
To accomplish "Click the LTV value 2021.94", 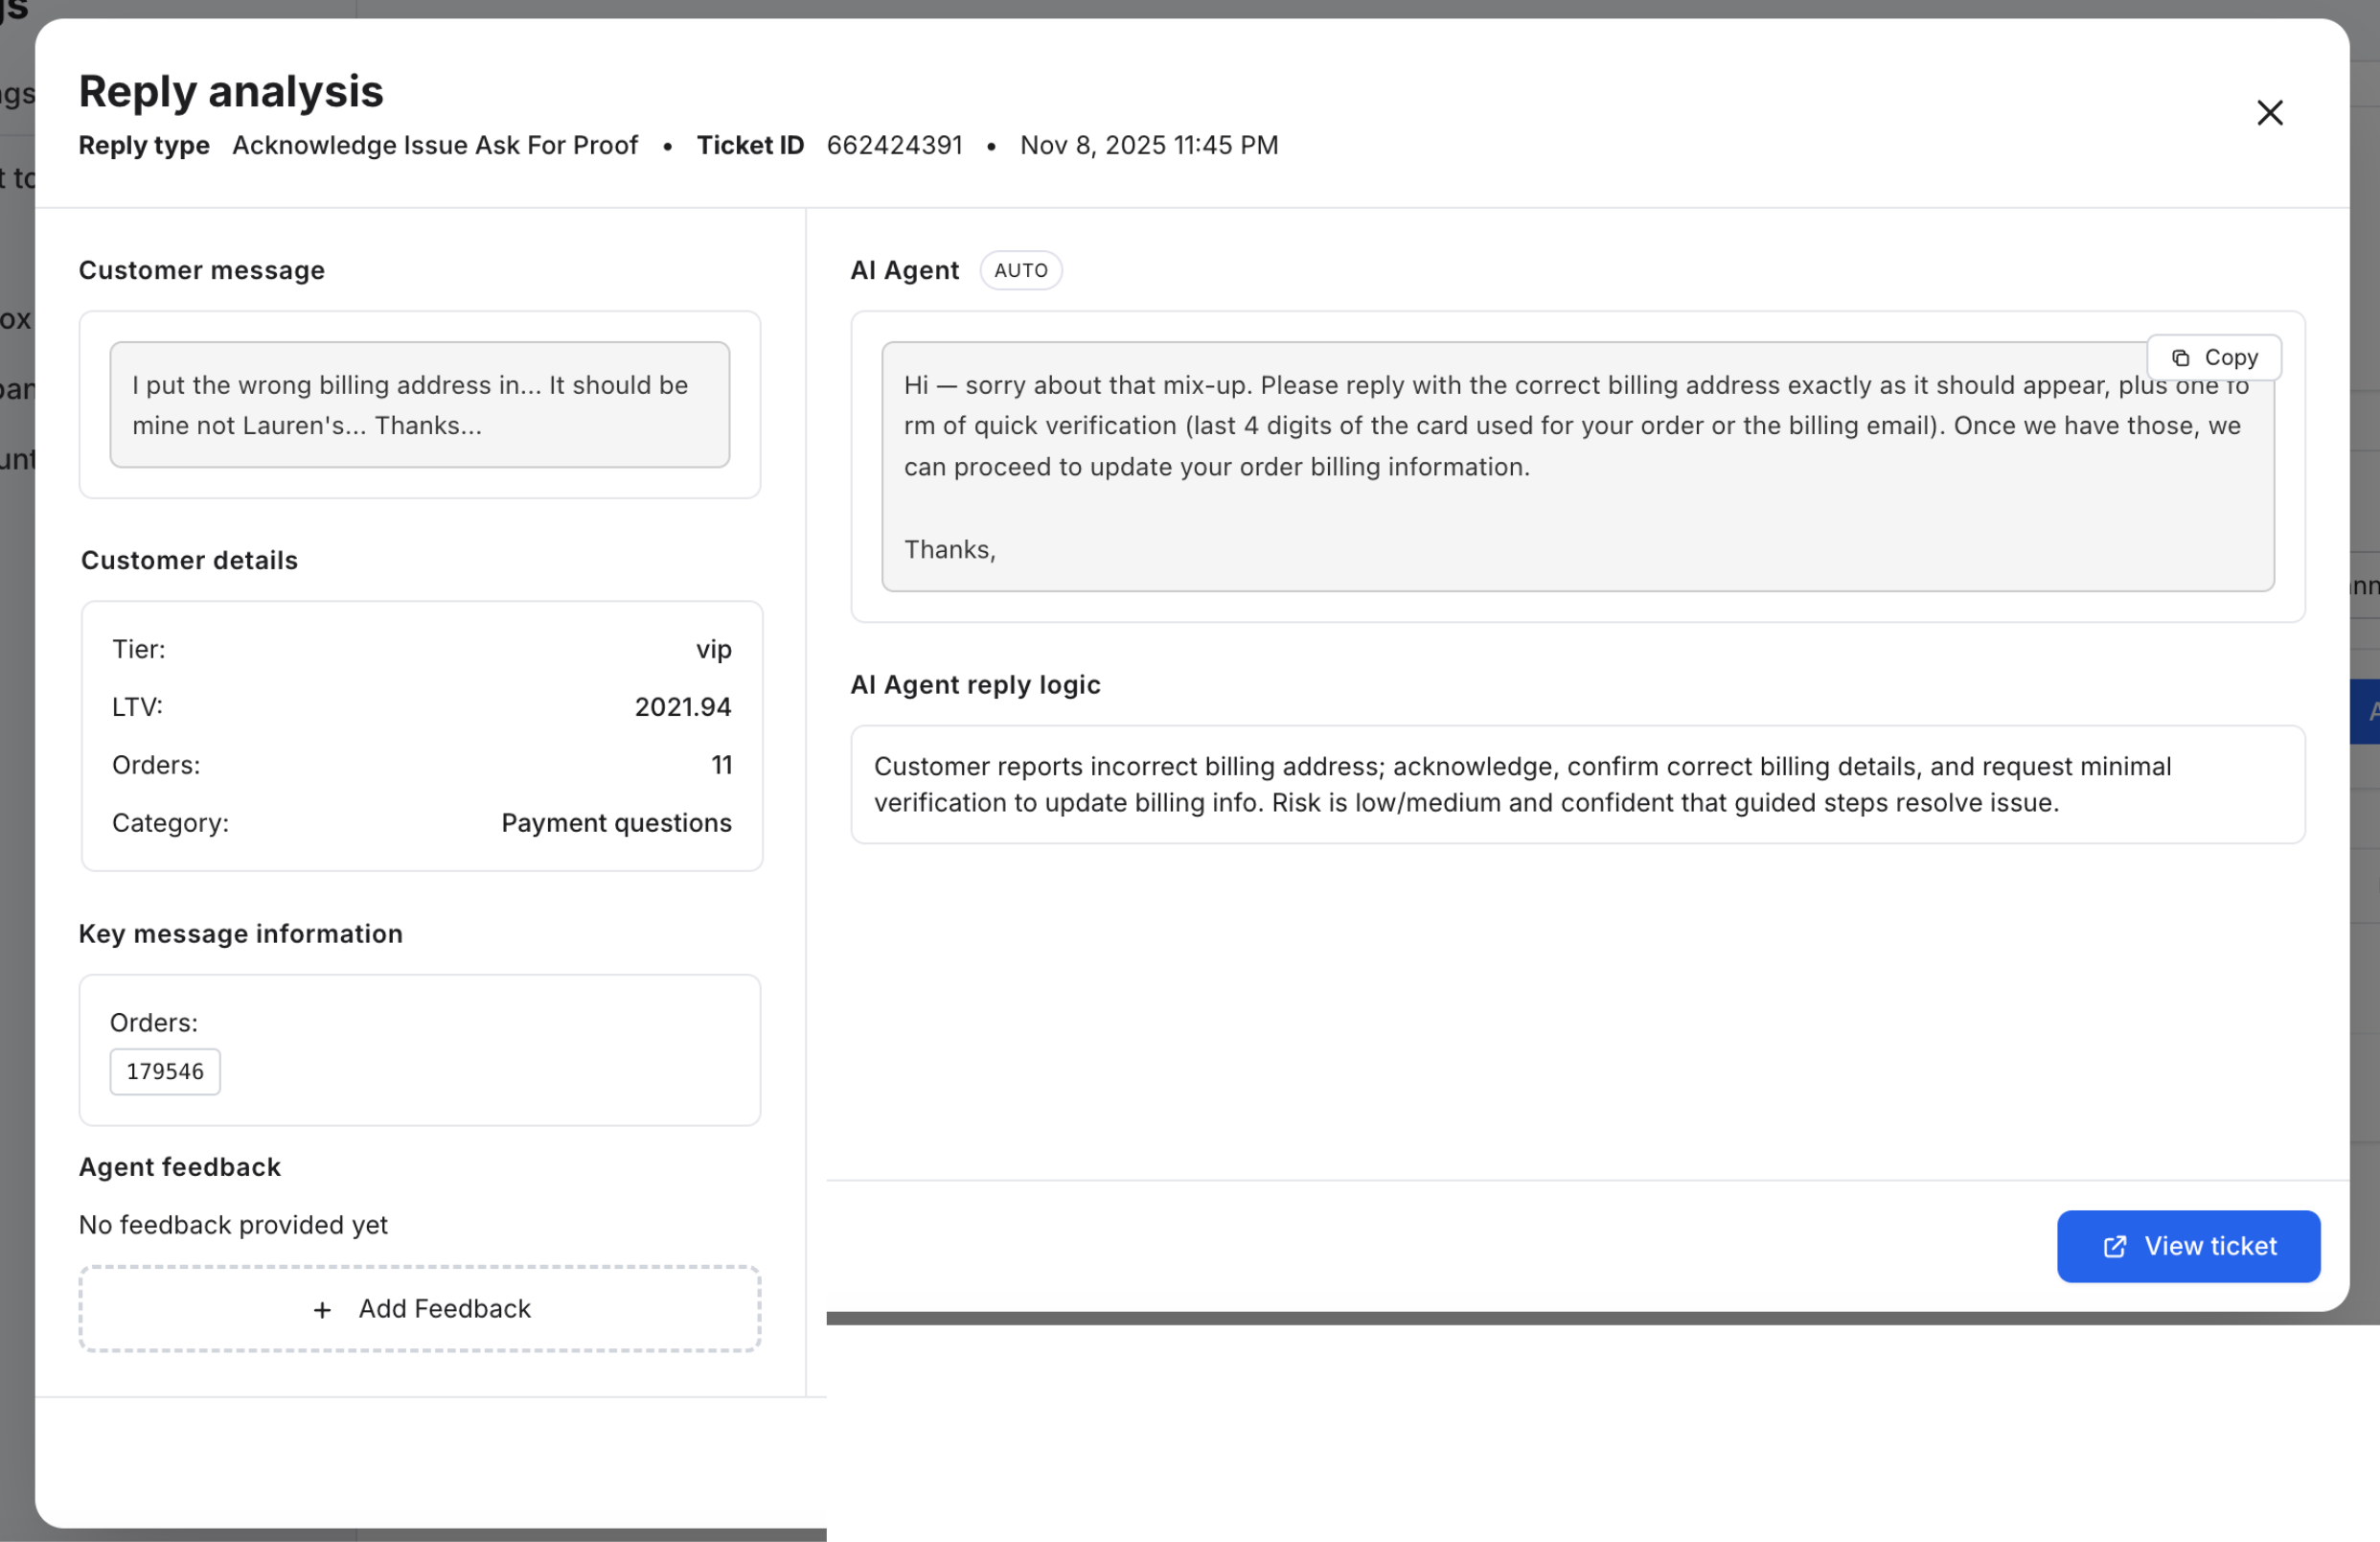I will pos(682,707).
